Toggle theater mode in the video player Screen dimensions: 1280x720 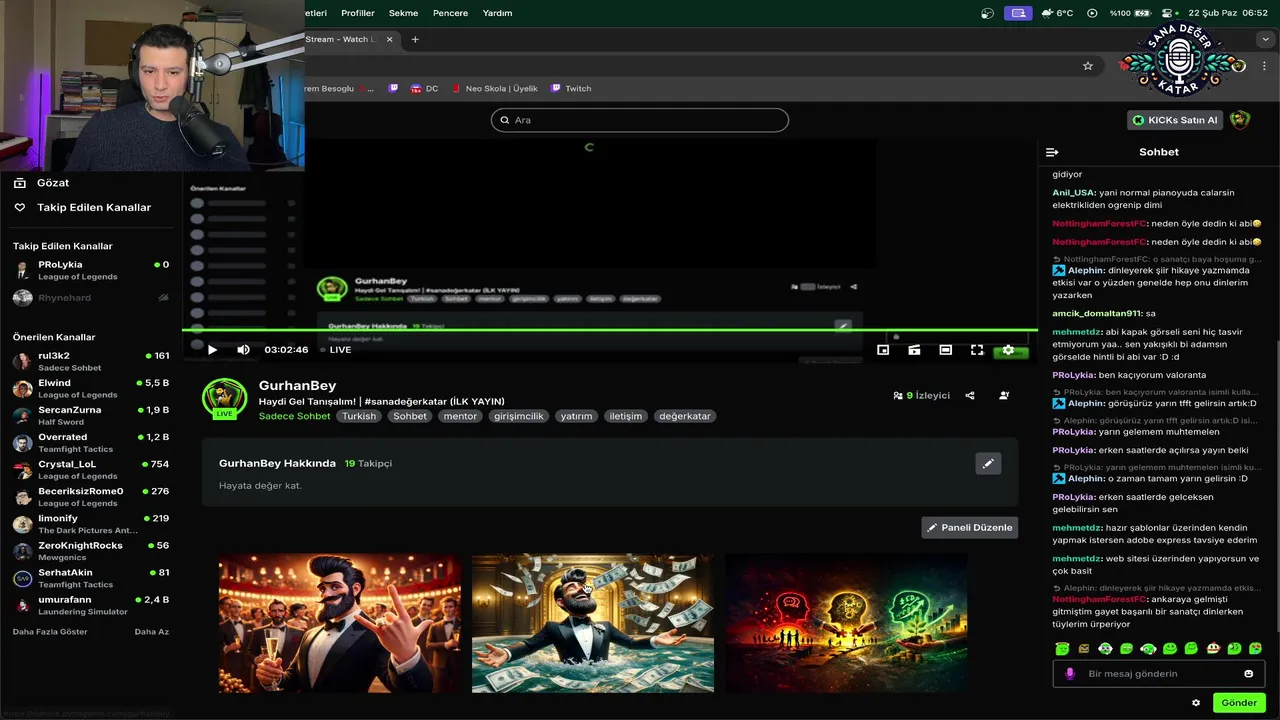click(x=945, y=350)
